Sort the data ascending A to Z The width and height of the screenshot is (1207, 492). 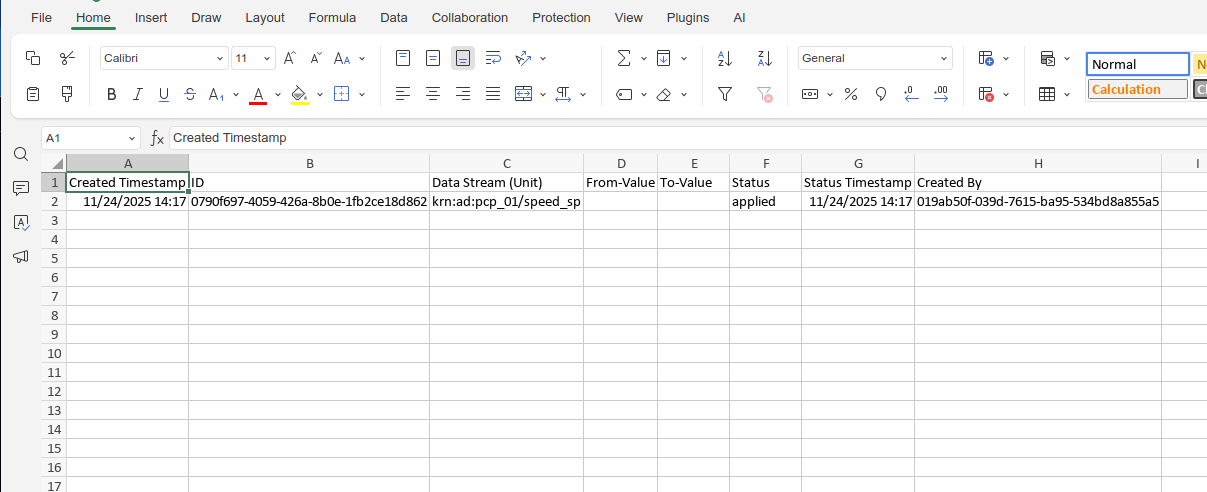[725, 58]
